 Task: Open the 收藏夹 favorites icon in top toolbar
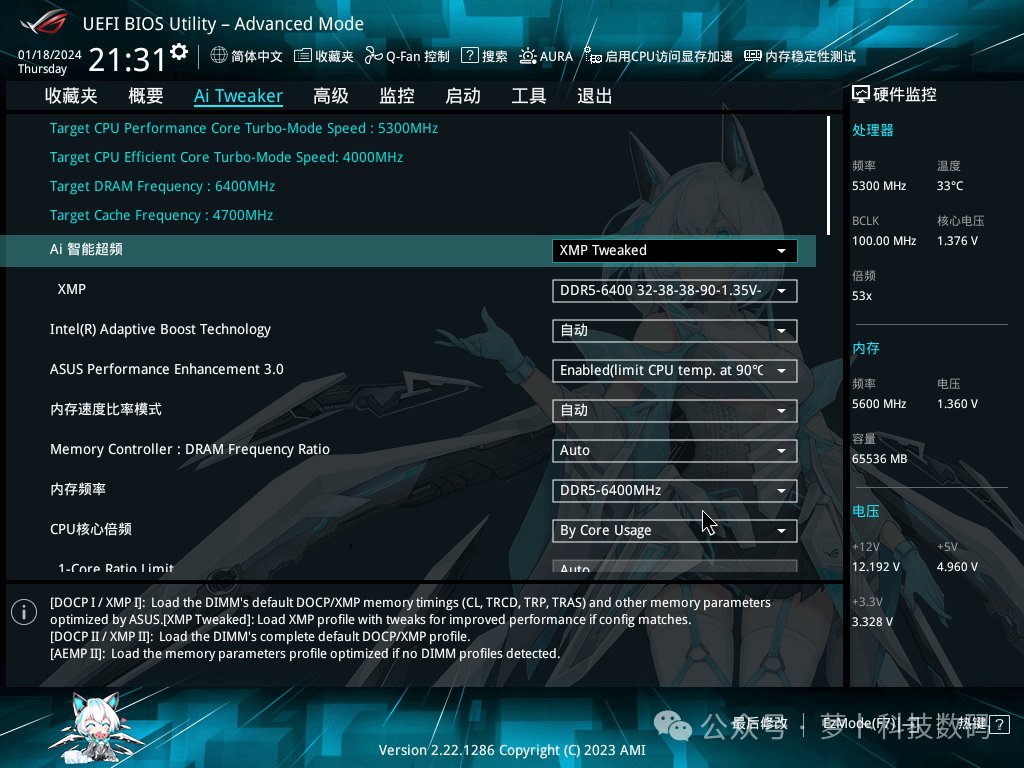(302, 56)
